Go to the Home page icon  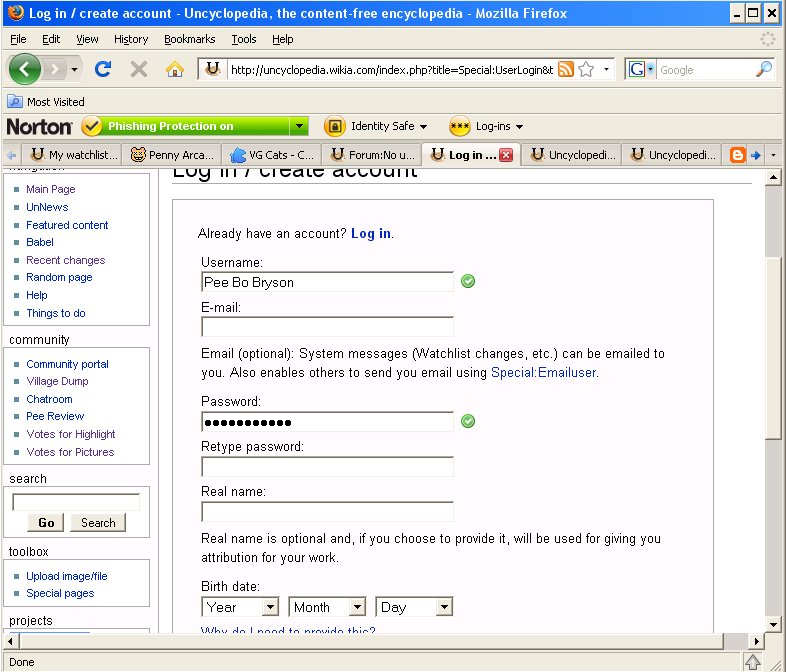pyautogui.click(x=174, y=69)
